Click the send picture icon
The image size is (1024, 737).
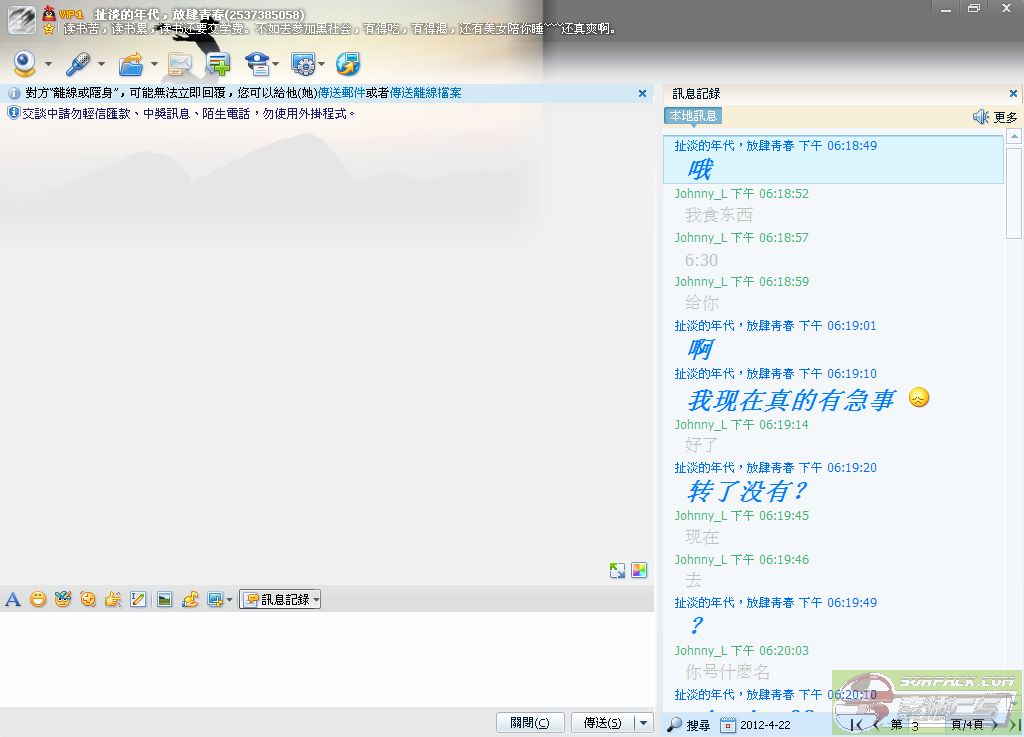point(164,599)
